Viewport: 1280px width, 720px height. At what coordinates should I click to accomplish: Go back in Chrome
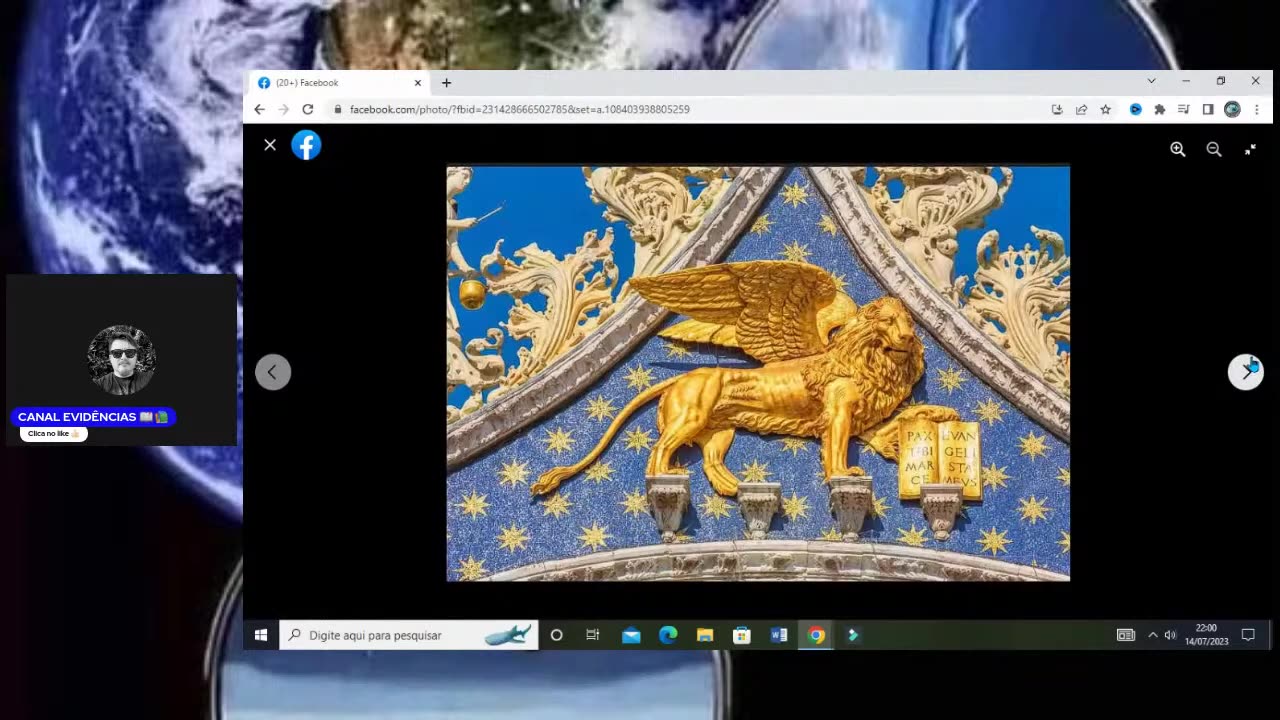click(x=260, y=109)
